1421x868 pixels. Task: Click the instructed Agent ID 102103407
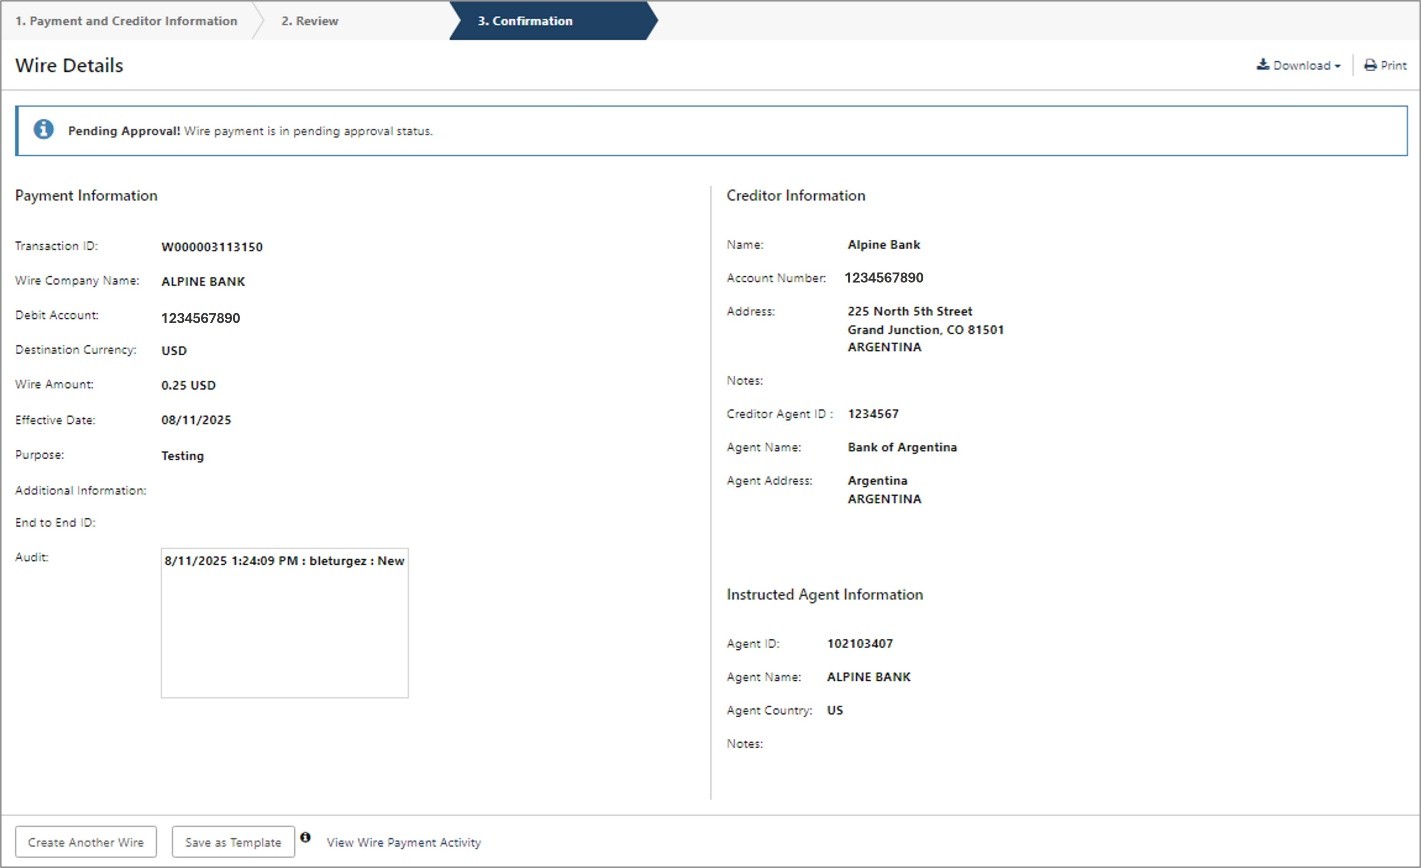[x=860, y=644]
